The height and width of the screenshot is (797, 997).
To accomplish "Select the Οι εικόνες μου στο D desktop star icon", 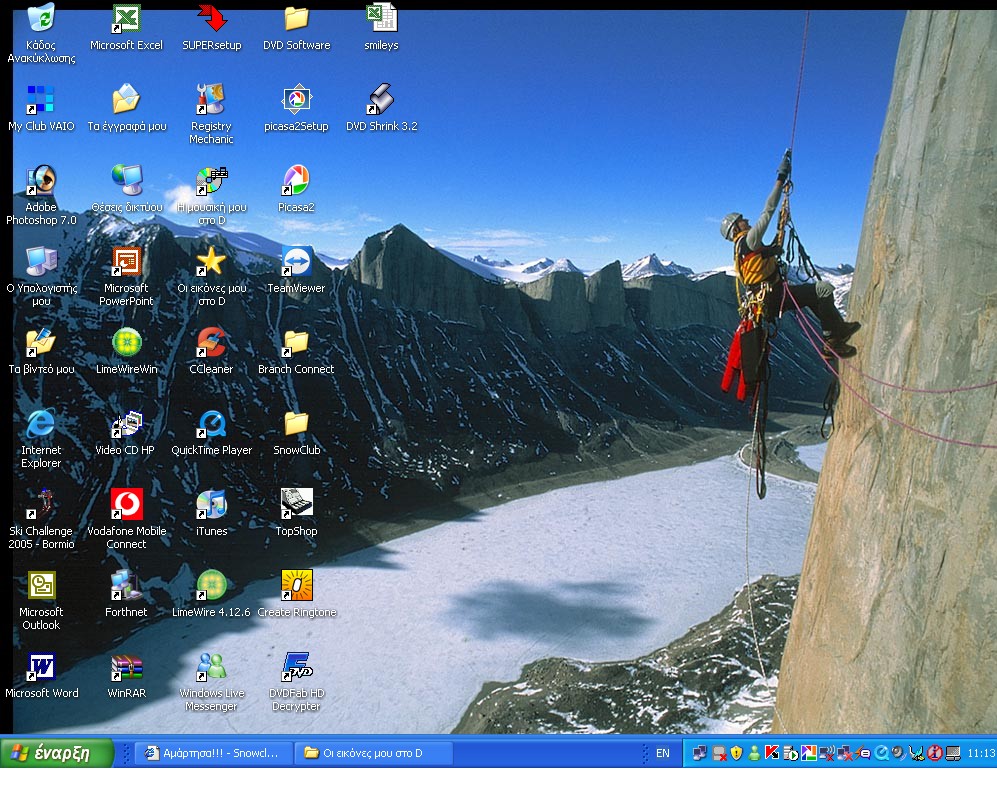I will pyautogui.click(x=212, y=261).
